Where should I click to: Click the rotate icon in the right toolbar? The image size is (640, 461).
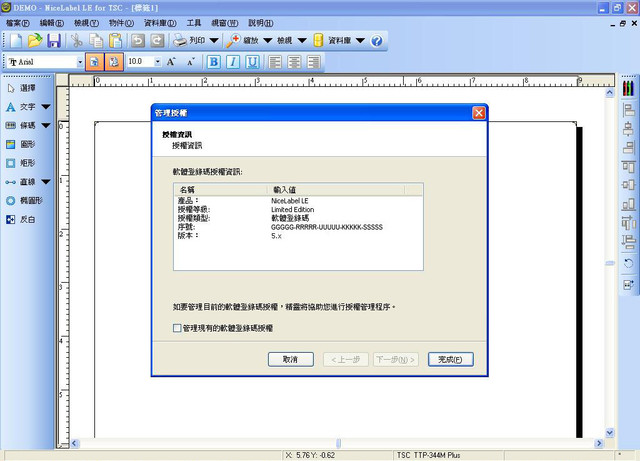click(629, 263)
